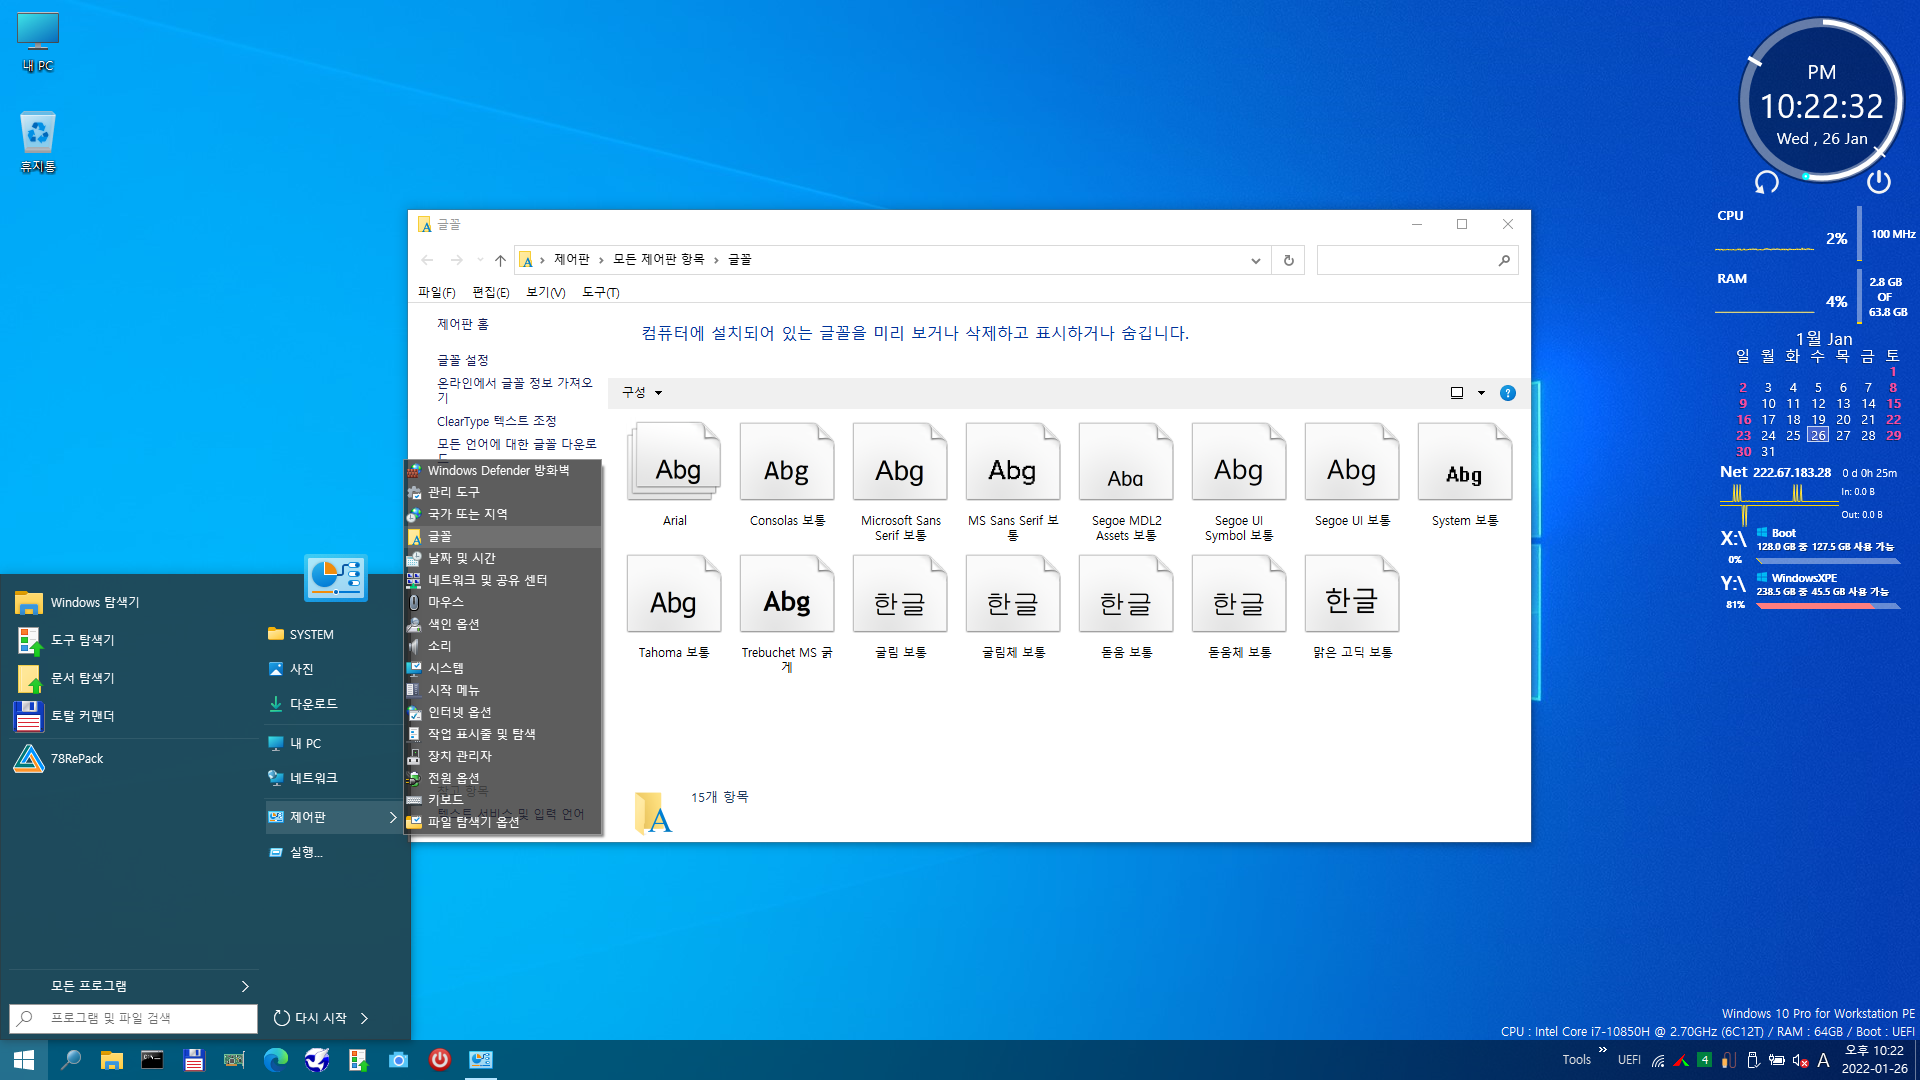This screenshot has height=1080, width=1920.
Task: Click the help question mark icon
Action: (x=1508, y=393)
